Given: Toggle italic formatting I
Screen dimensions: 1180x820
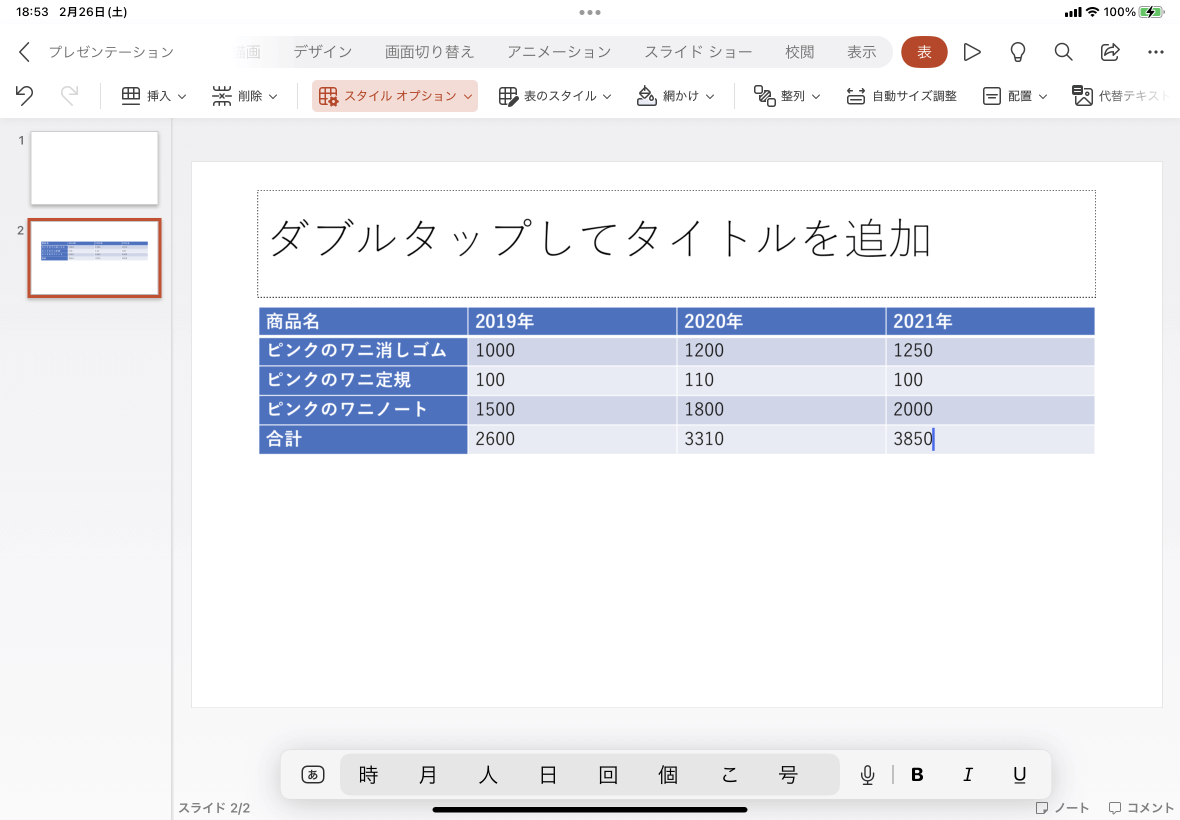Looking at the screenshot, I should tap(968, 774).
